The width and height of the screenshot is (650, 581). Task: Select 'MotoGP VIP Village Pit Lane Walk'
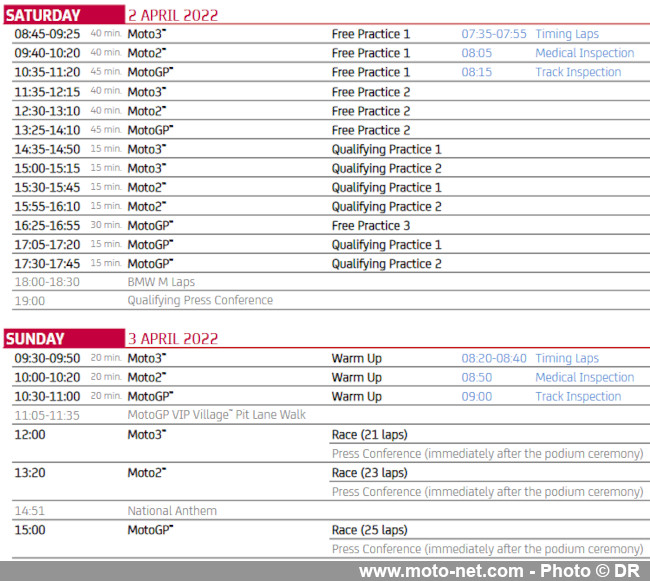216,415
